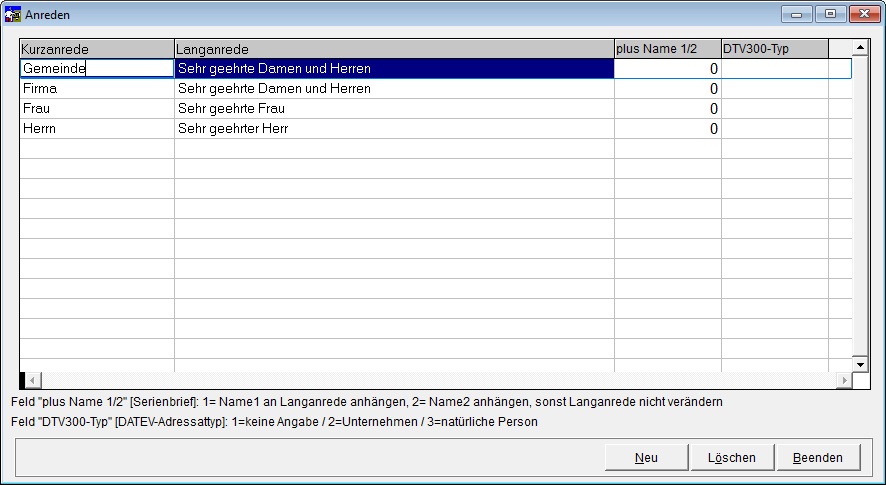Click plus Name value in Frau row

pyautogui.click(x=668, y=109)
